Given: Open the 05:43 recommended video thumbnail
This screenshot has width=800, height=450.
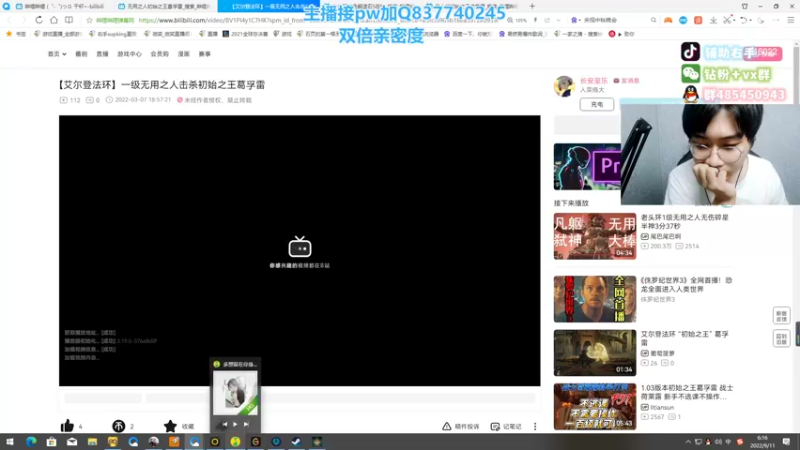Looking at the screenshot, I should click(x=595, y=406).
